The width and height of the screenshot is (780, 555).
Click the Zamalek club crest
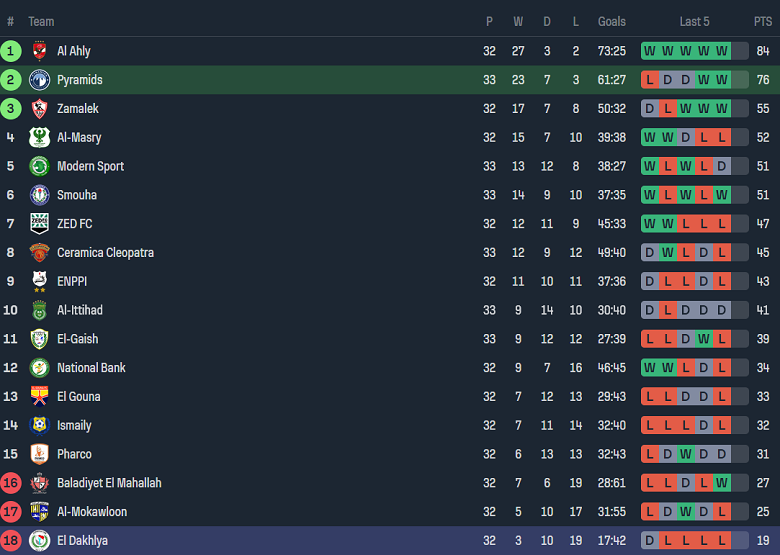click(39, 109)
